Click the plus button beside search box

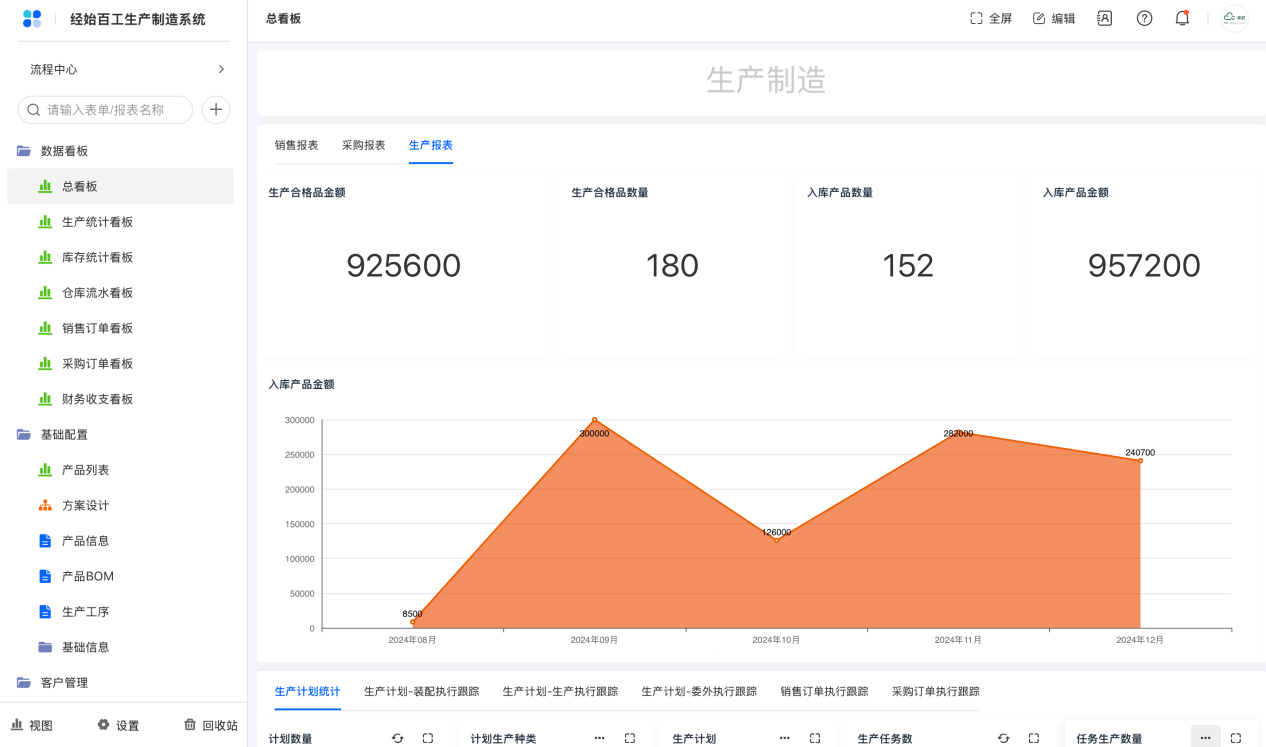pyautogui.click(x=216, y=110)
